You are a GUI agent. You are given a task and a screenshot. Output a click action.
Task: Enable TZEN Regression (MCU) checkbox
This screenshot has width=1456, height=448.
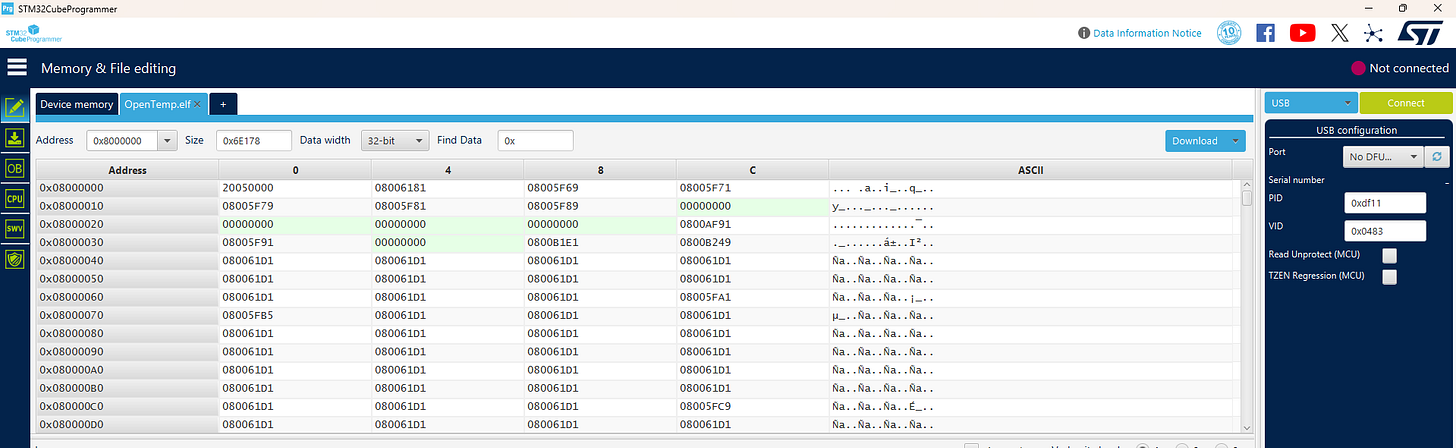tap(1389, 277)
